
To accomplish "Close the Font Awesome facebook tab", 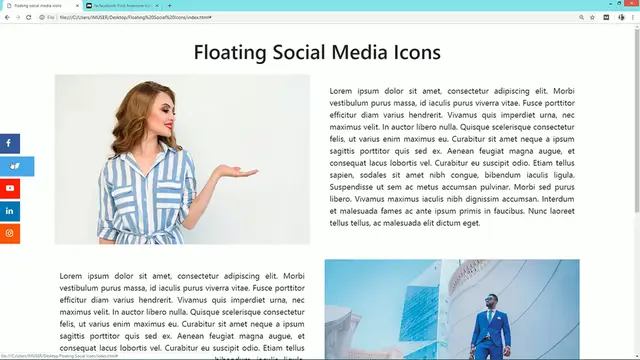I will [157, 6].
